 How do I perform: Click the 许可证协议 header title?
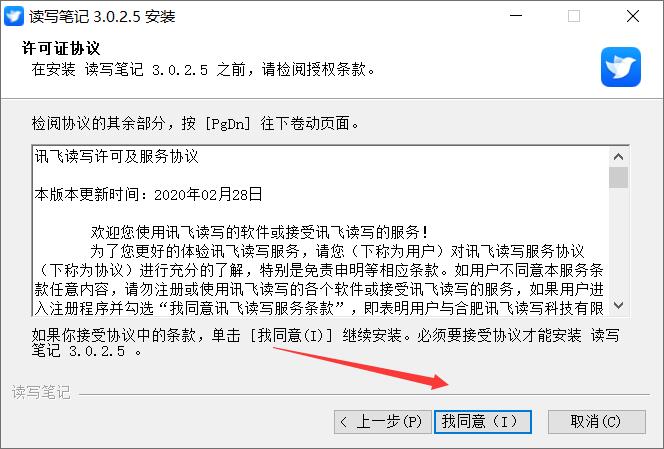[x=61, y=48]
